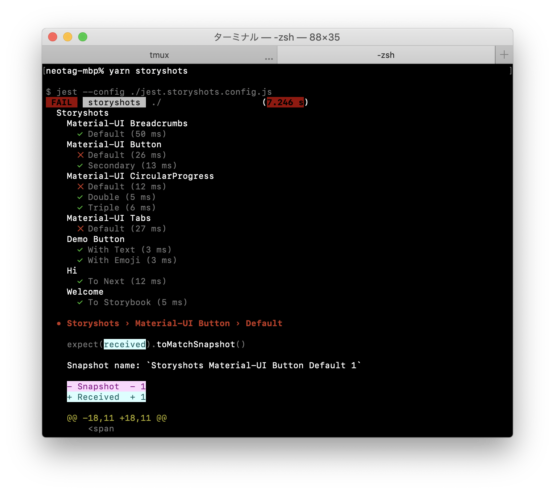Click the red cross beside Default (26 ms)
The height and width of the screenshot is (493, 555).
coord(80,155)
